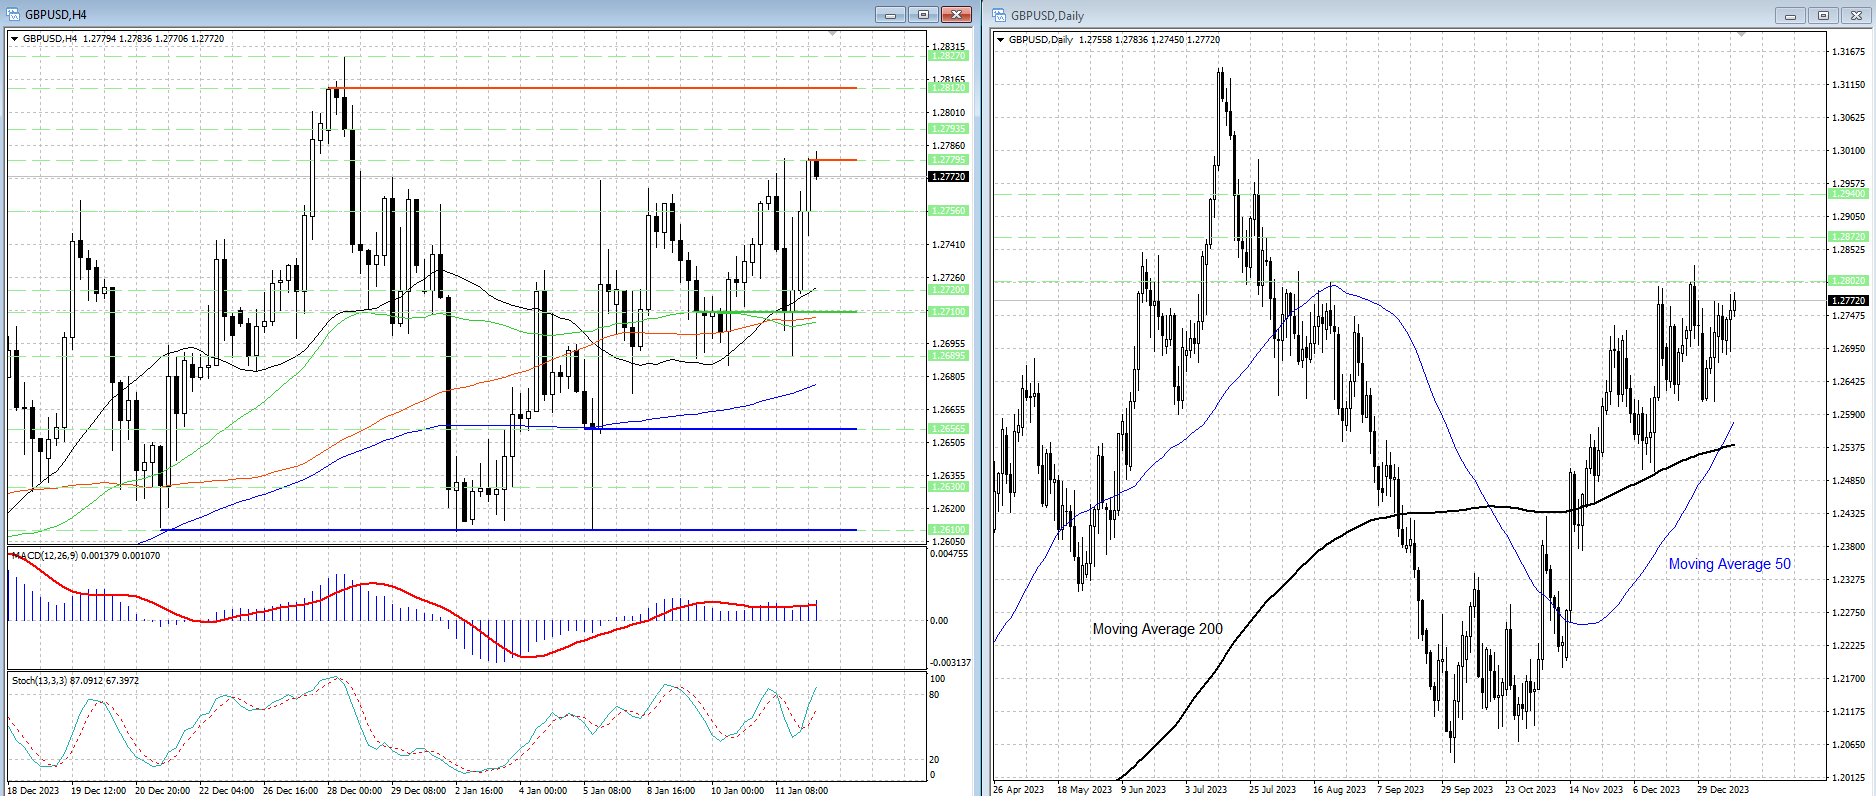Expand the arrow beside the GBPUSD,H4 chart label
Image resolution: width=1876 pixels, height=796 pixels.
15,39
